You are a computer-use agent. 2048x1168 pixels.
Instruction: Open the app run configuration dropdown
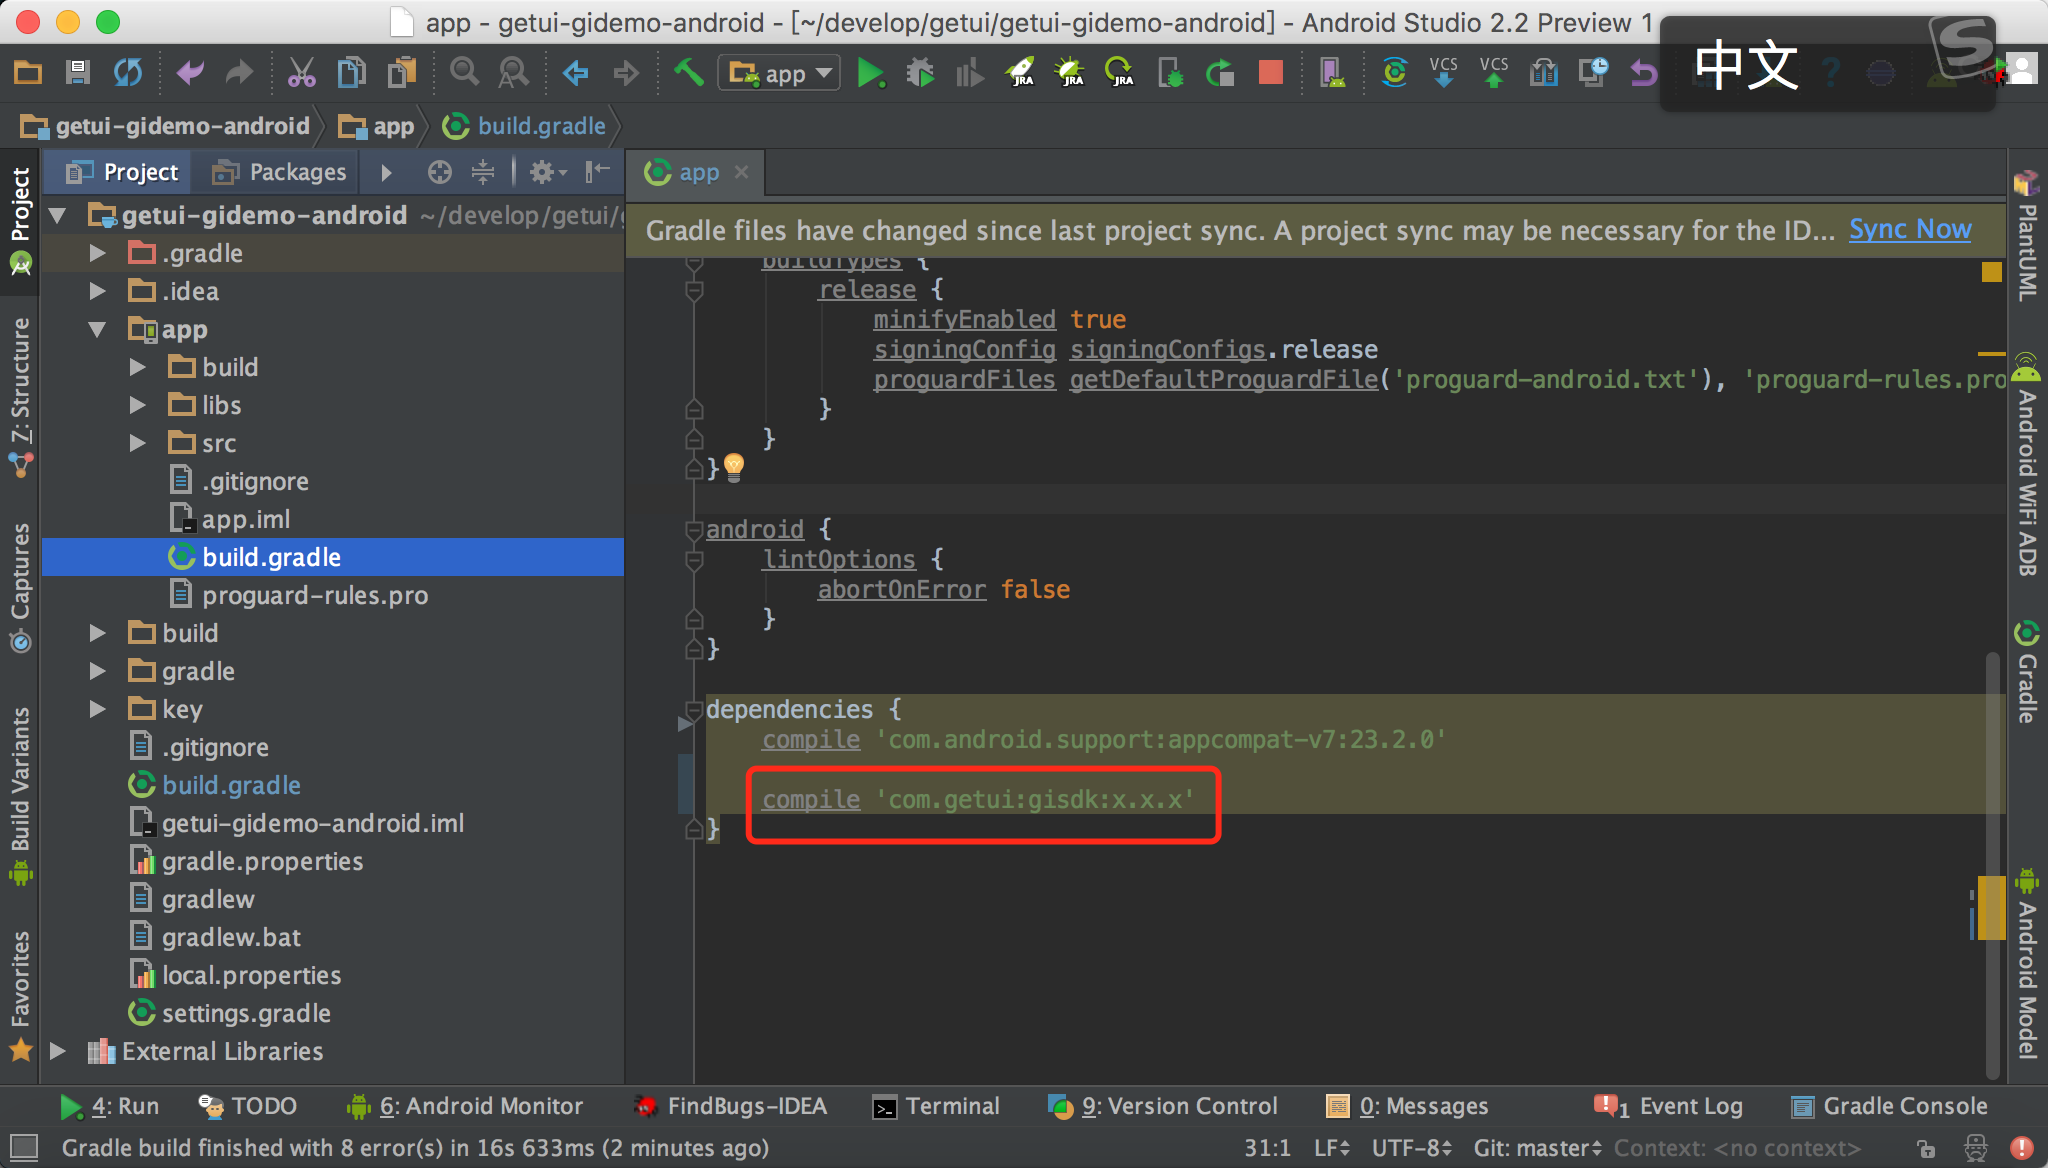click(x=780, y=73)
